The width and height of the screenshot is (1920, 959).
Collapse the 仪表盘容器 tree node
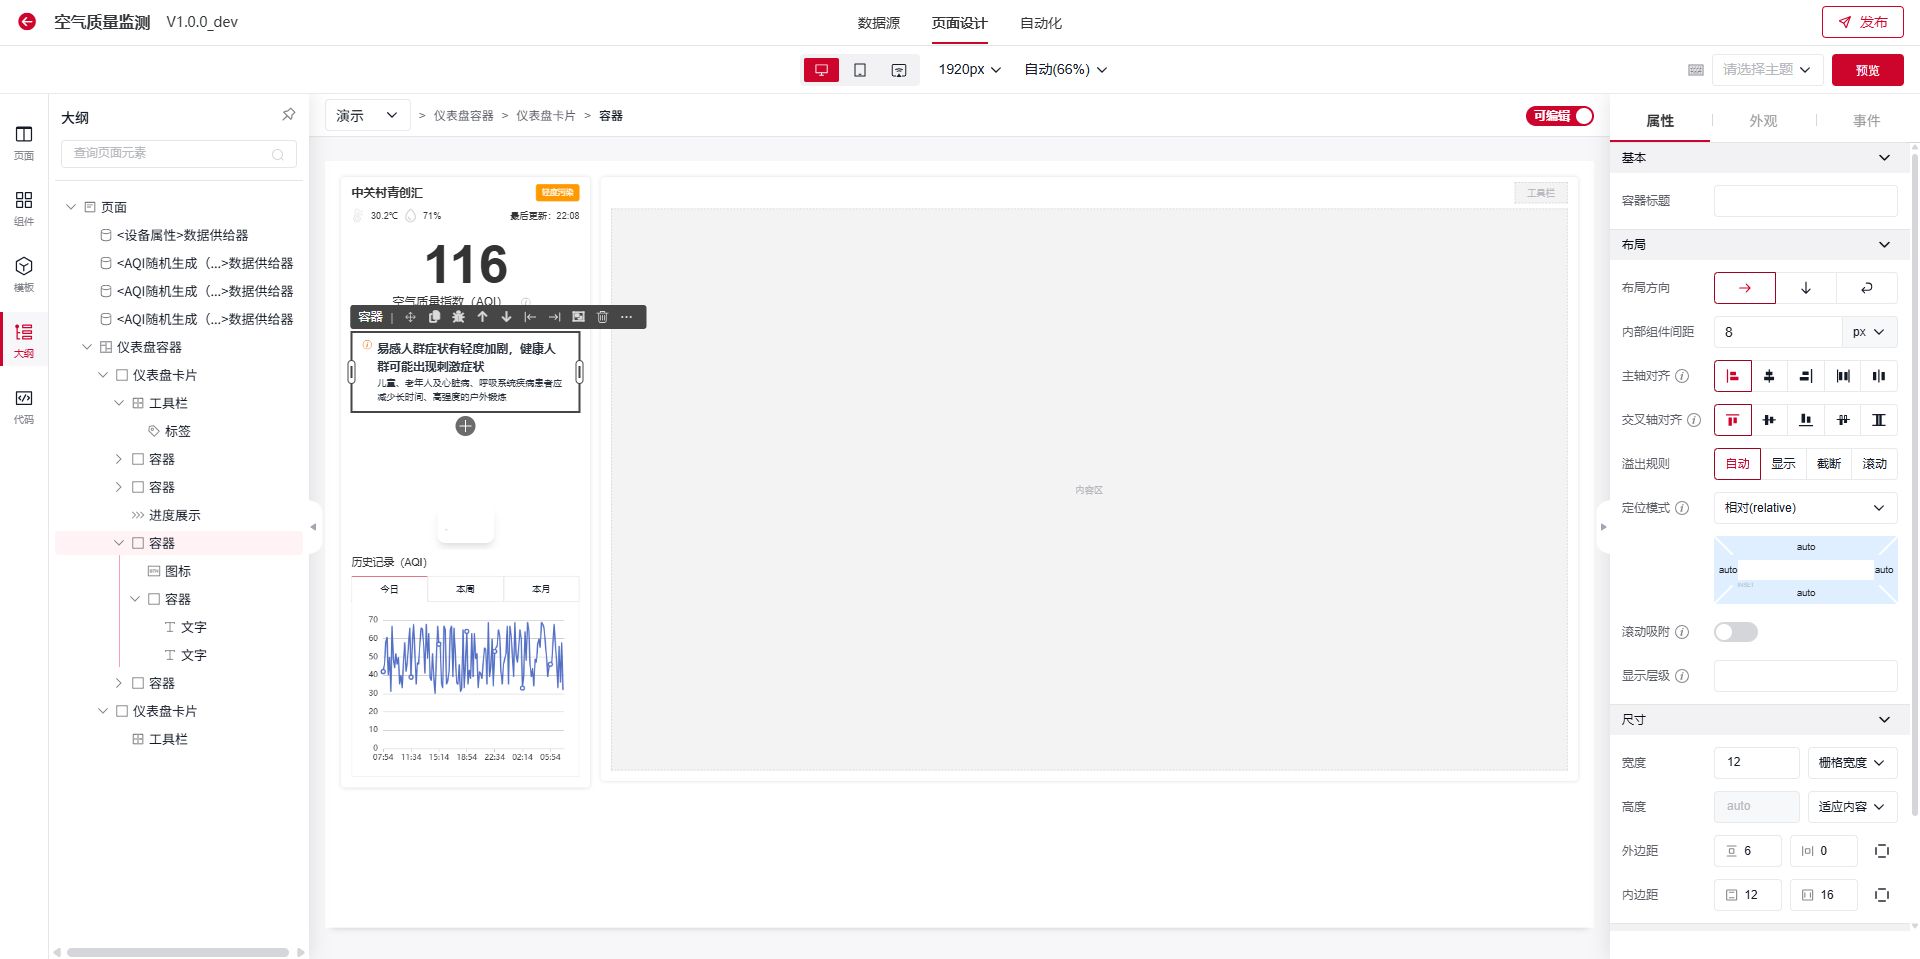pyautogui.click(x=87, y=347)
